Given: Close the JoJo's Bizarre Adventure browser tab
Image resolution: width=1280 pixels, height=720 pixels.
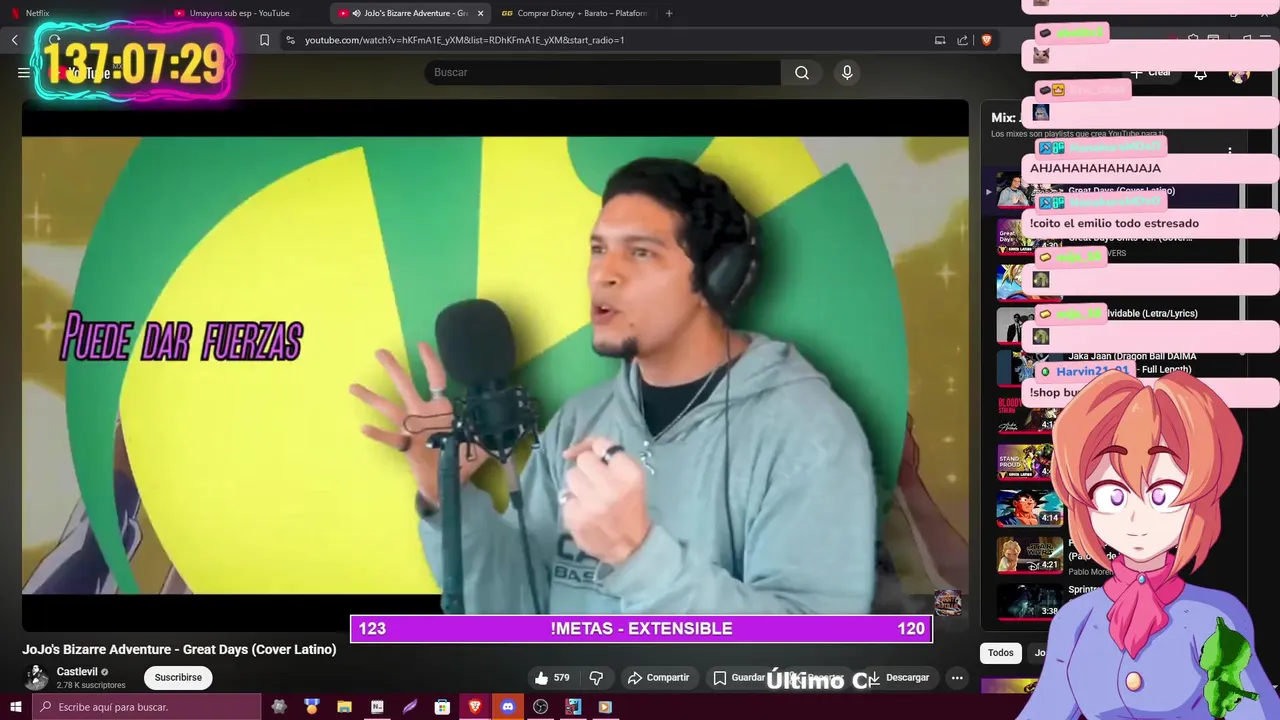Looking at the screenshot, I should point(480,13).
